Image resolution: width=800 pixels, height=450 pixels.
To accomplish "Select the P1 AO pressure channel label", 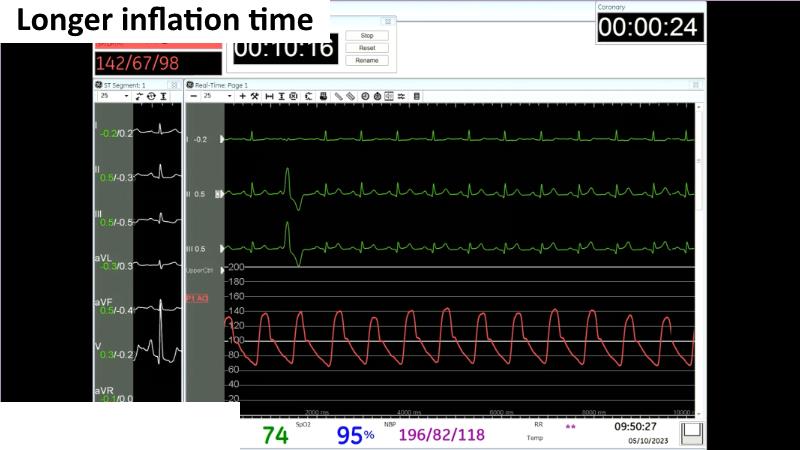I will [x=197, y=298].
